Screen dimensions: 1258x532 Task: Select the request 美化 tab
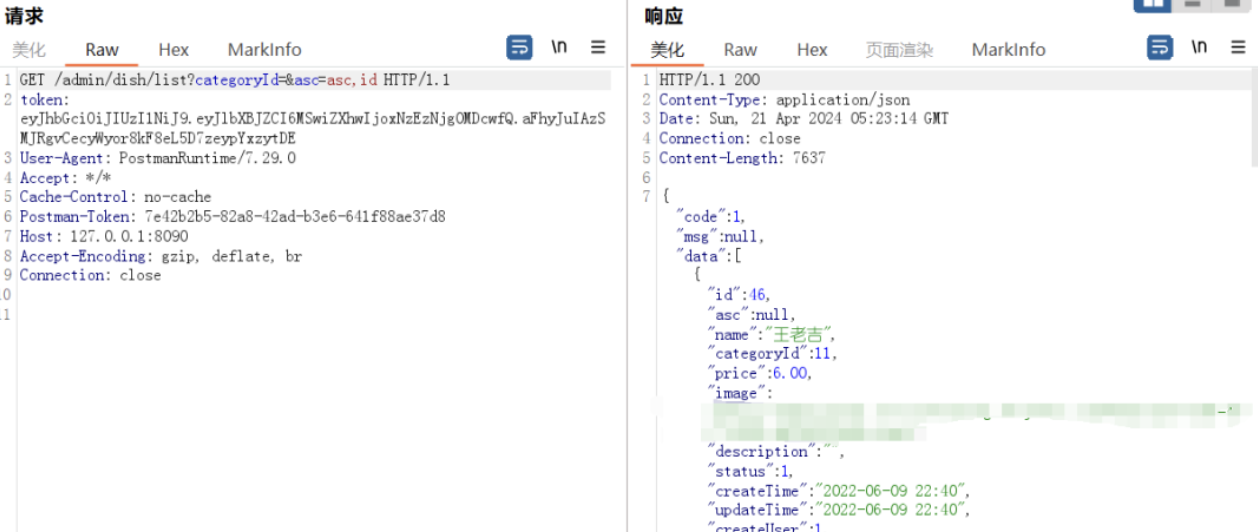29,49
